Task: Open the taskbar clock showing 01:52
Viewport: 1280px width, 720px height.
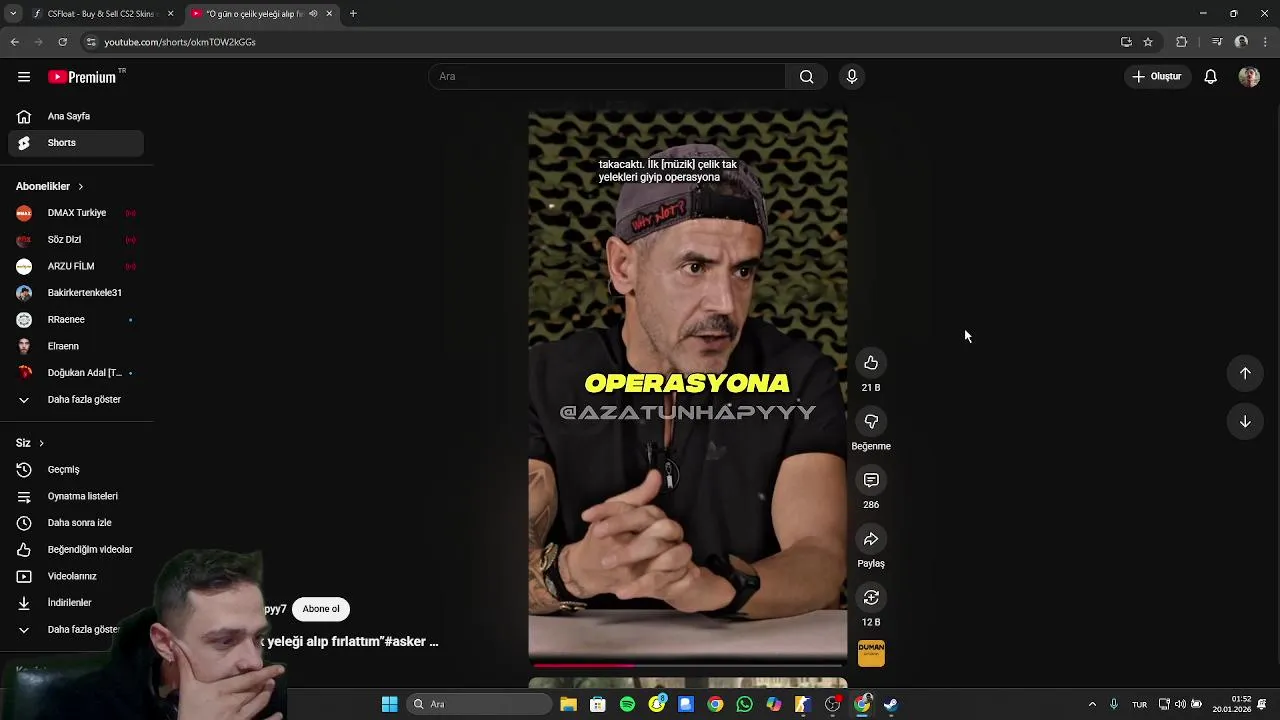Action: 1231,704
